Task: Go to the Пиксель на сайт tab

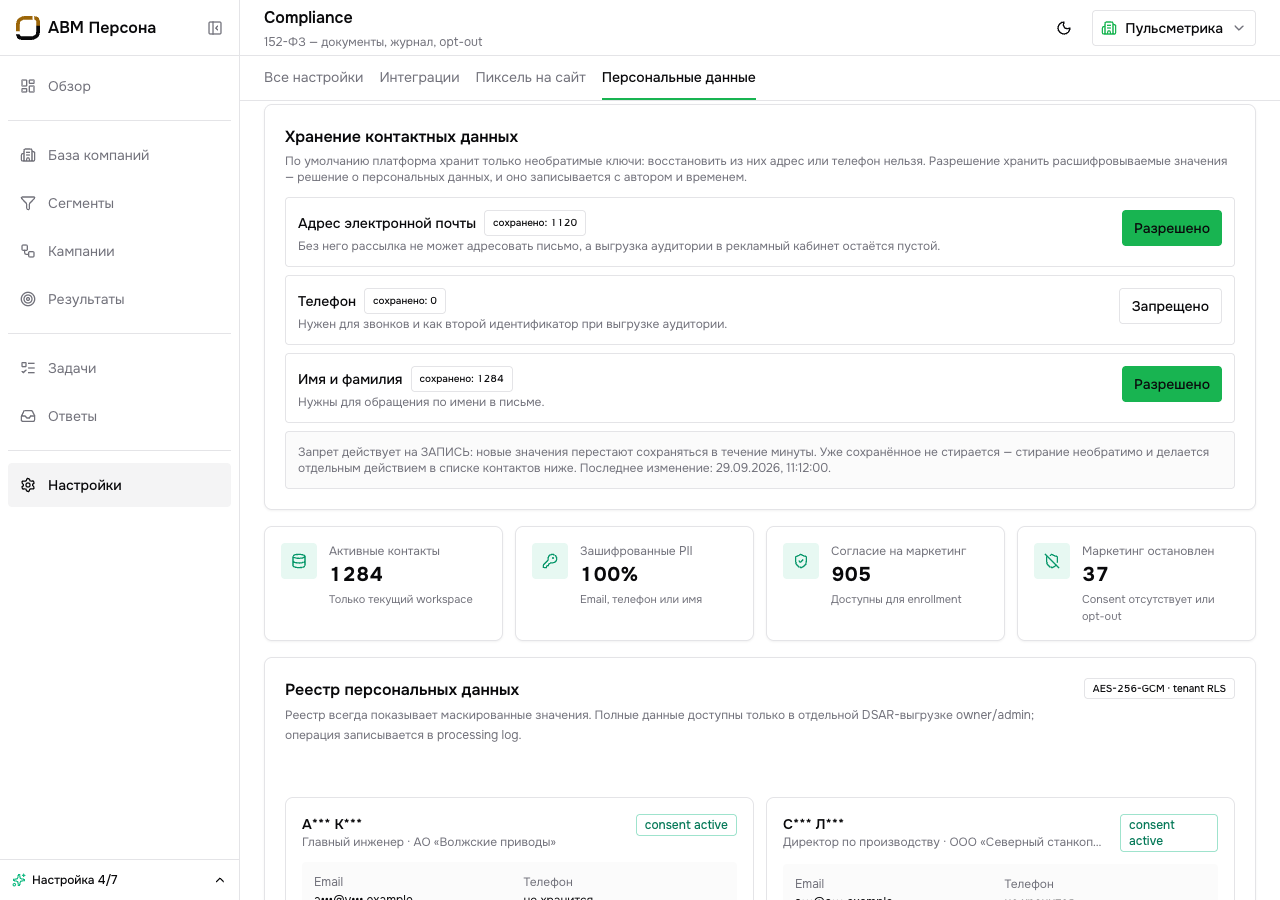Action: point(530,77)
